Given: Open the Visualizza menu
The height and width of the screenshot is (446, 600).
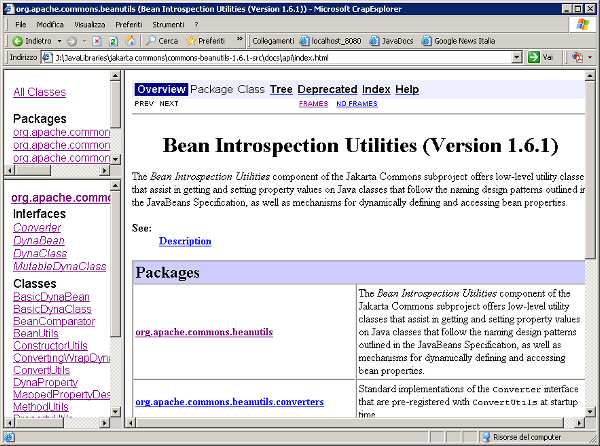Looking at the screenshot, I should pos(90,24).
